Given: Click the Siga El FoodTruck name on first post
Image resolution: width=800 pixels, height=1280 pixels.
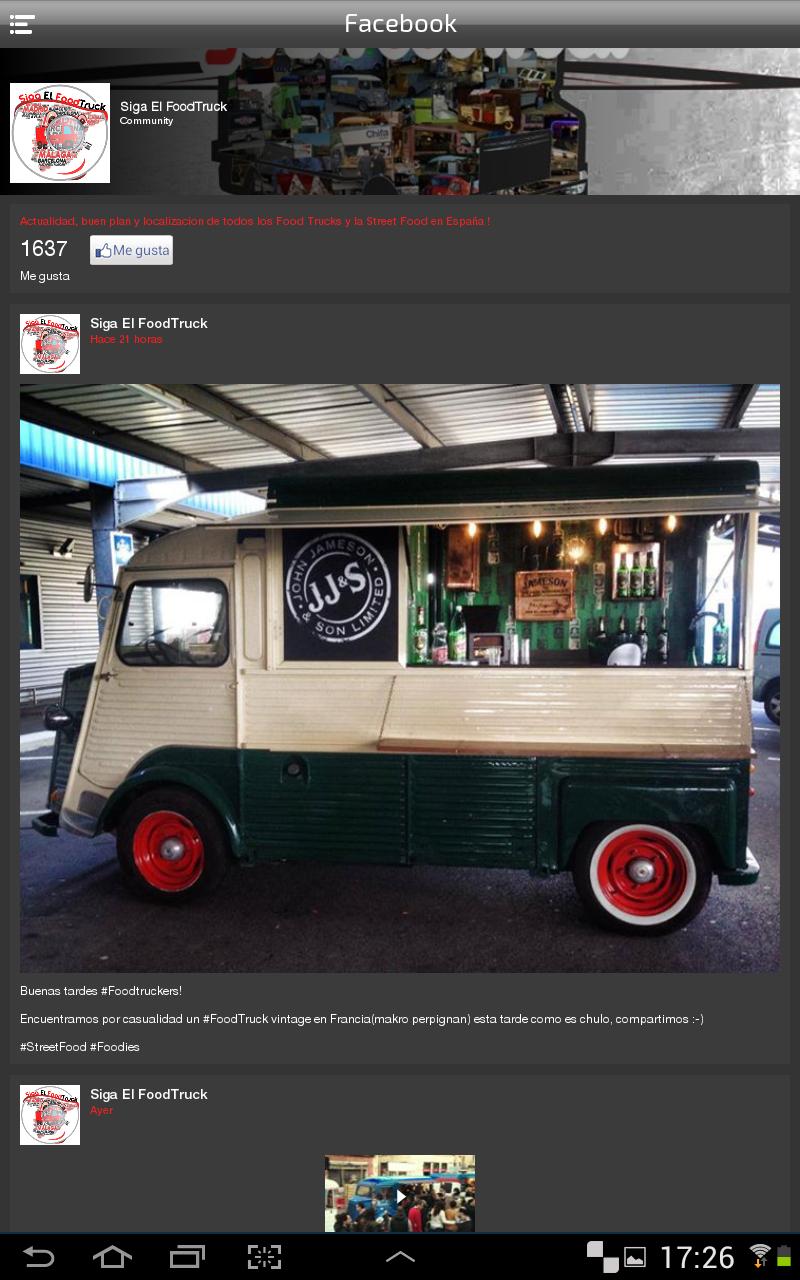Looking at the screenshot, I should click(x=149, y=323).
